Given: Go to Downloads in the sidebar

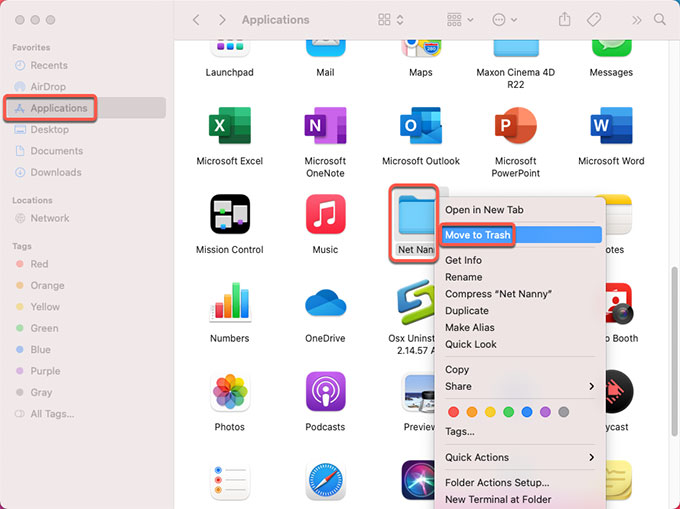Looking at the screenshot, I should click(x=56, y=172).
